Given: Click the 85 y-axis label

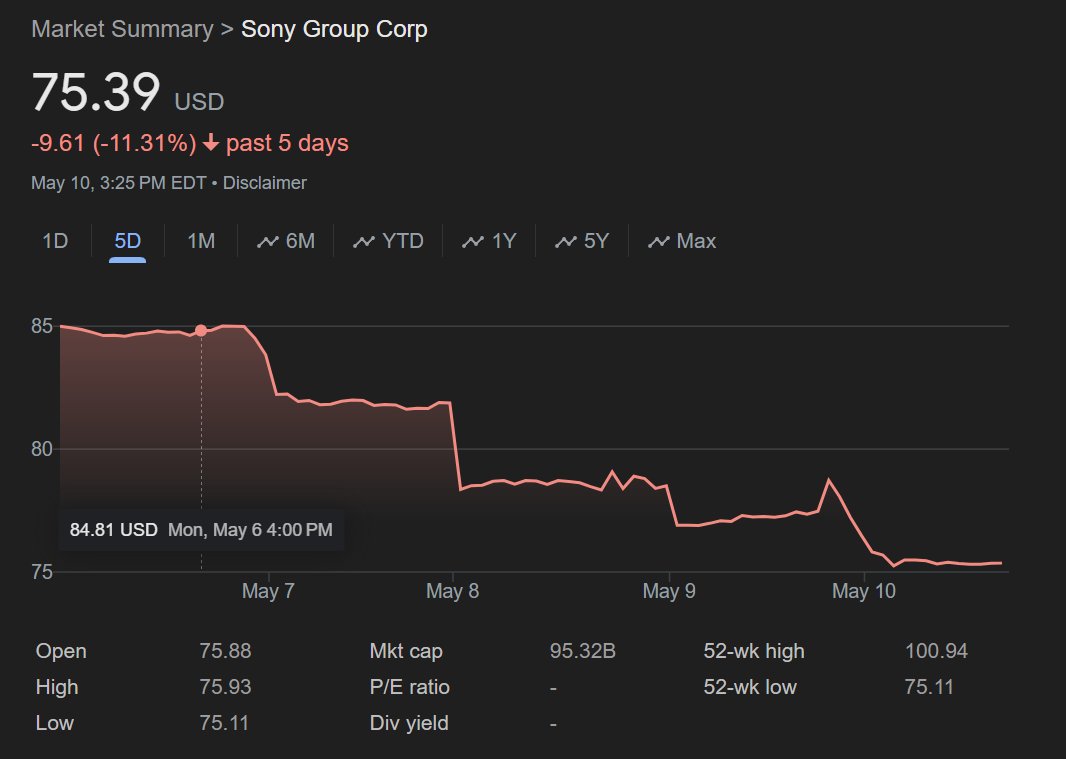Looking at the screenshot, I should coord(41,326).
